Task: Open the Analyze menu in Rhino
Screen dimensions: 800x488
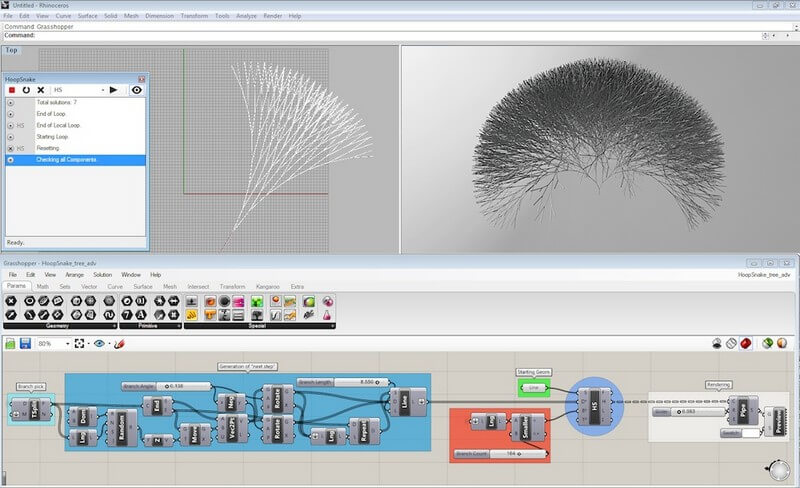Action: point(247,16)
